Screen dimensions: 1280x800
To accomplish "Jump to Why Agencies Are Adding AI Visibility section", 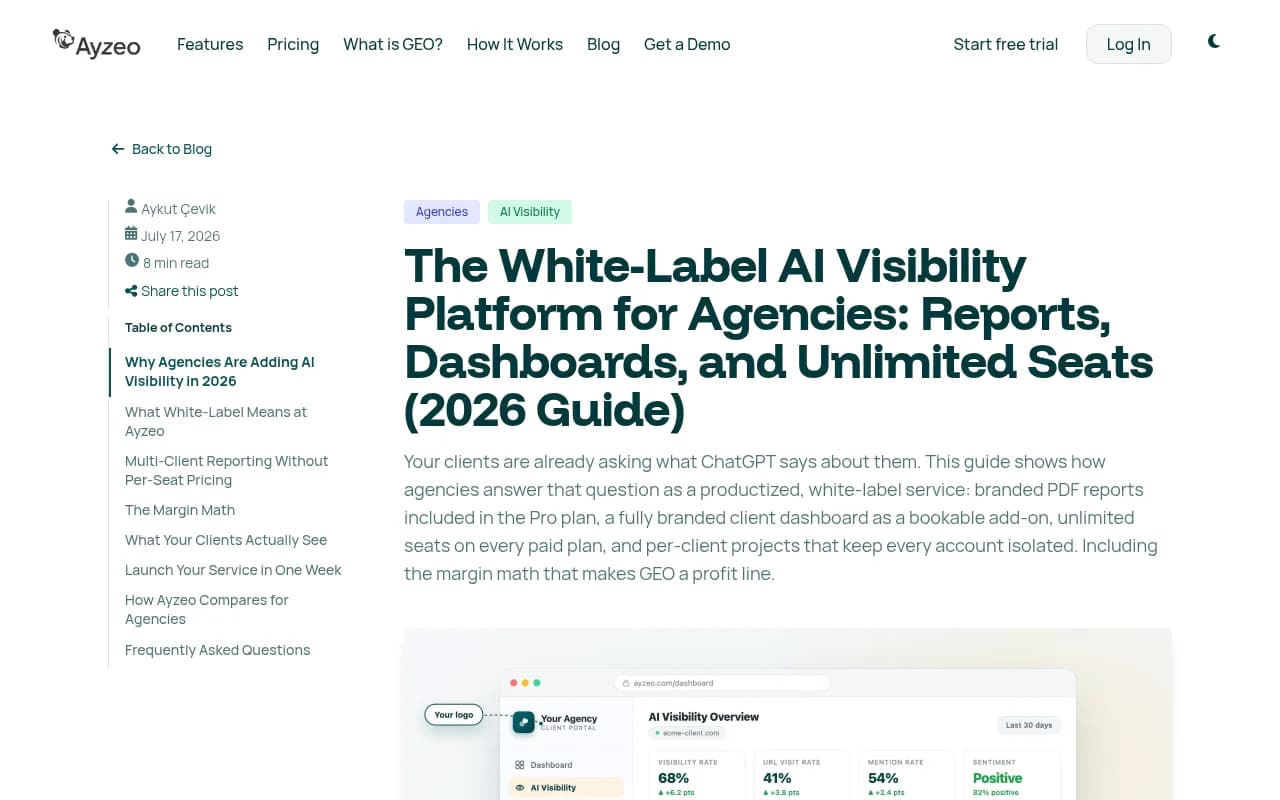I will click(220, 372).
